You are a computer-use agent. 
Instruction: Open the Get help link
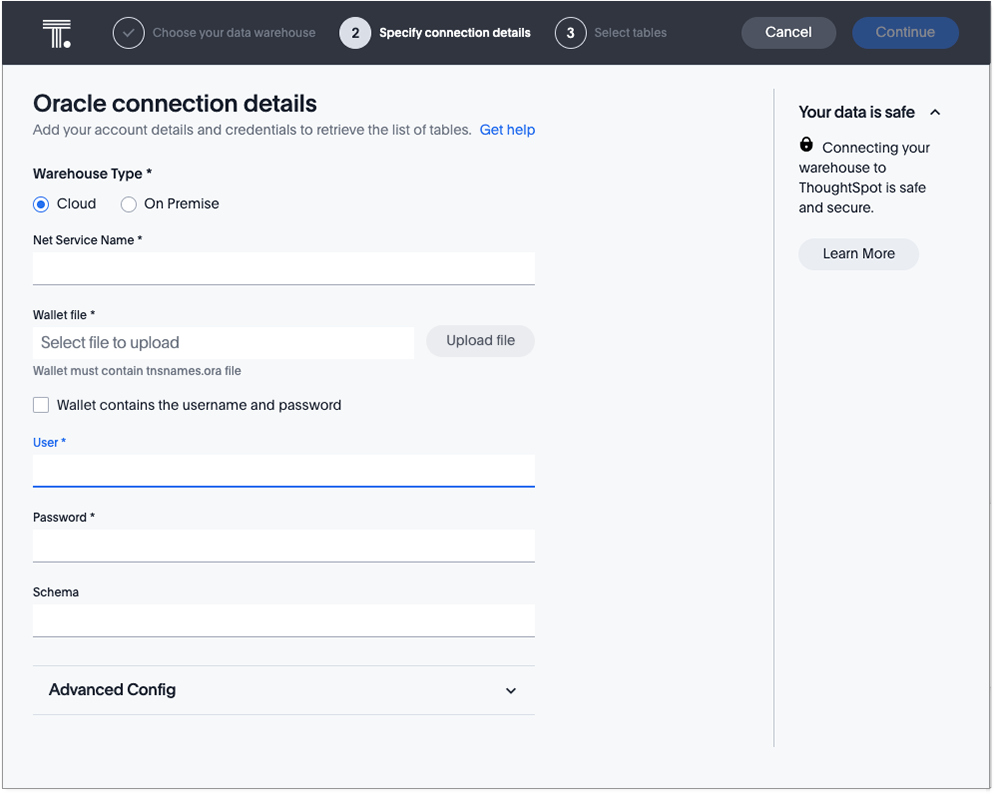(507, 130)
